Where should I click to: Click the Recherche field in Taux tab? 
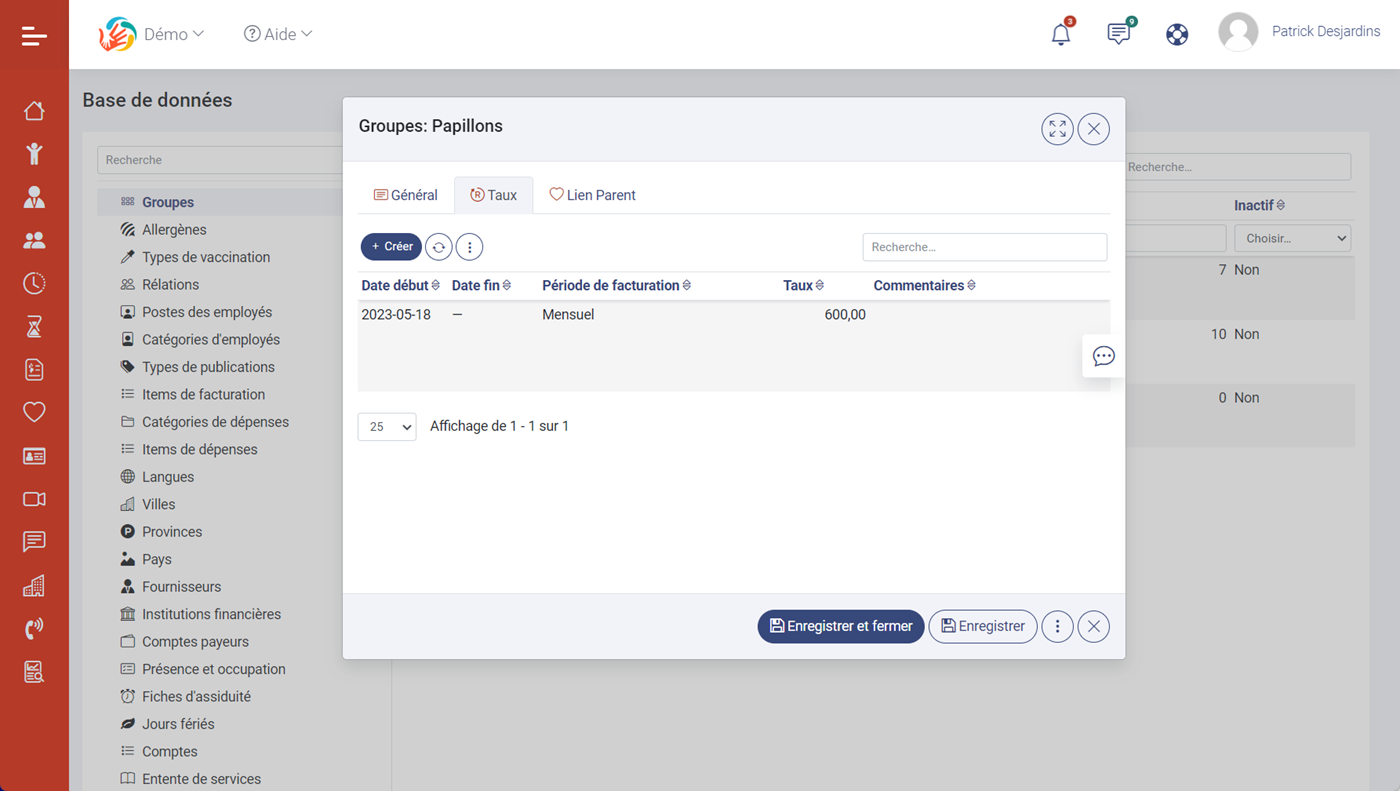pos(984,247)
